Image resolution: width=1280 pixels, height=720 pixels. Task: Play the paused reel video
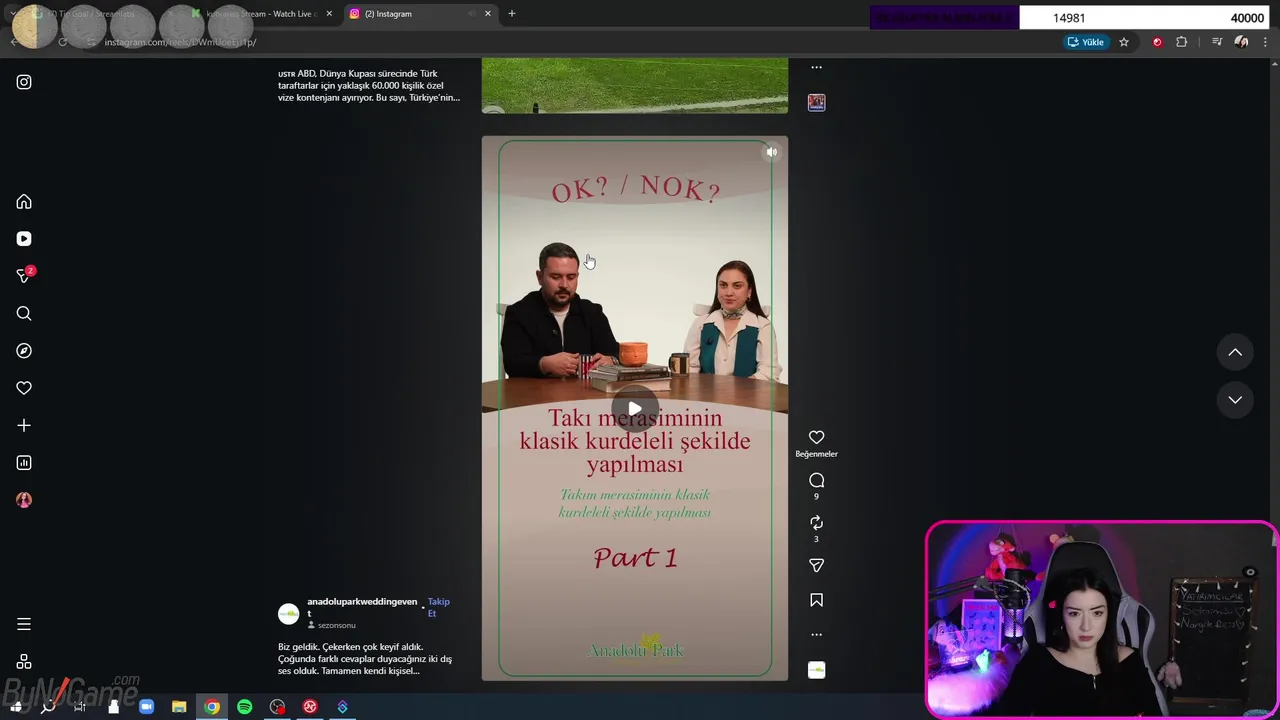click(x=635, y=409)
